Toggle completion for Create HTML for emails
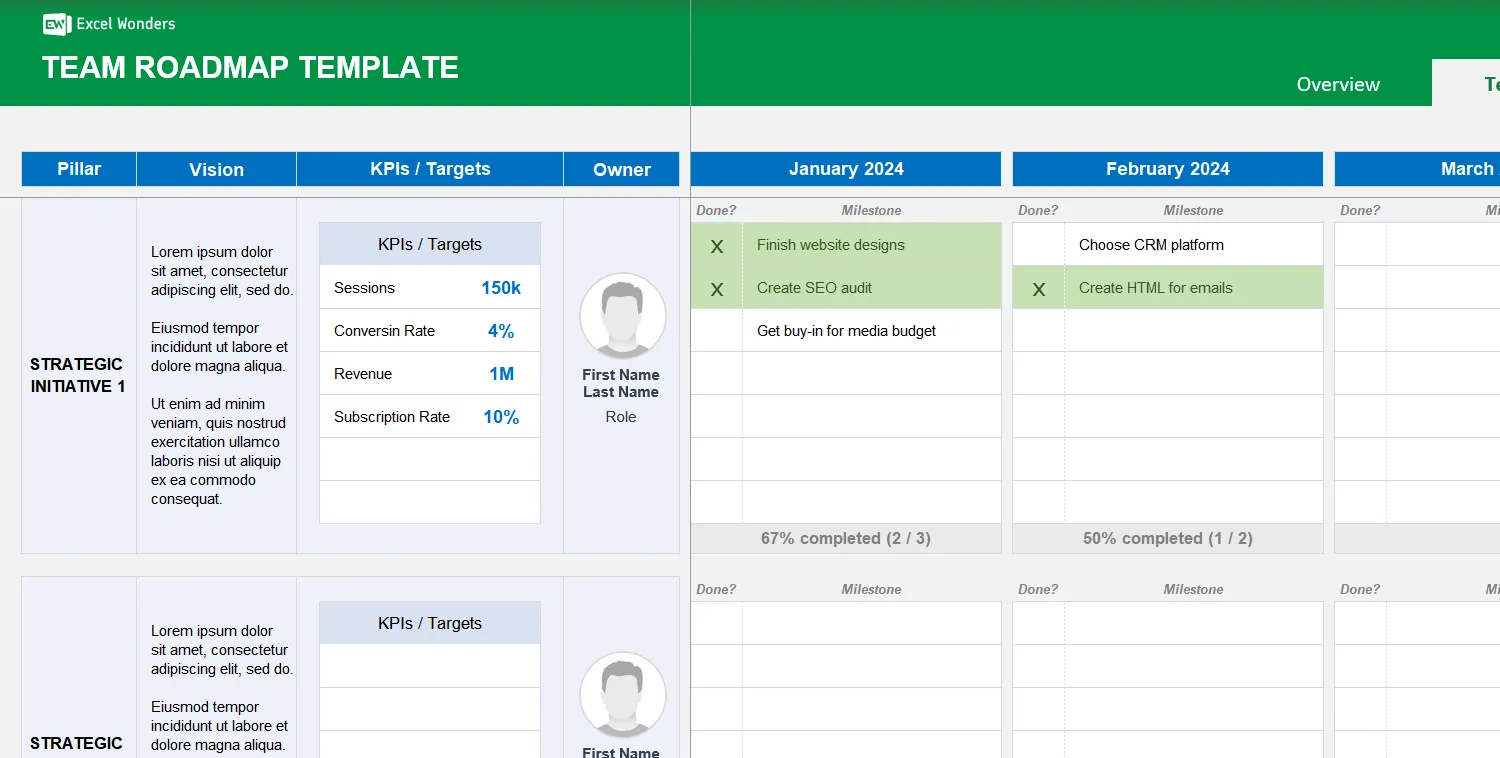1500x758 pixels. point(1038,288)
